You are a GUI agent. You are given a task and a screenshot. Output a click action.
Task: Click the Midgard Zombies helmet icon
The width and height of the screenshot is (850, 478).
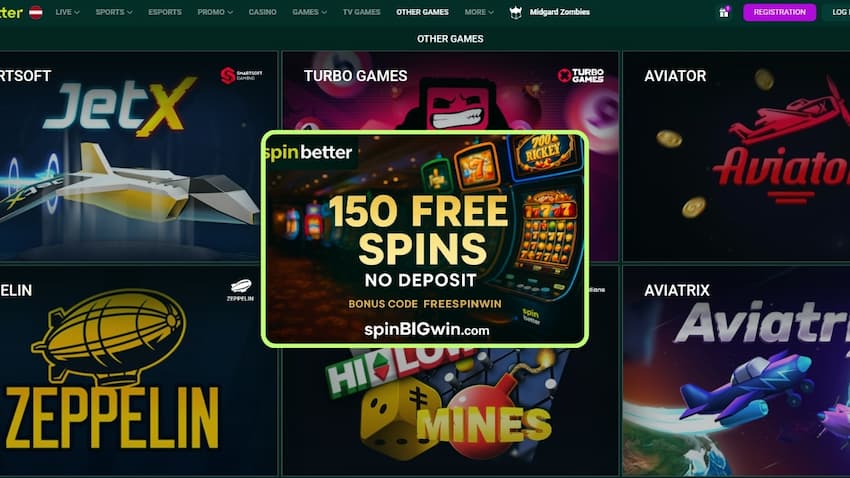pos(516,12)
